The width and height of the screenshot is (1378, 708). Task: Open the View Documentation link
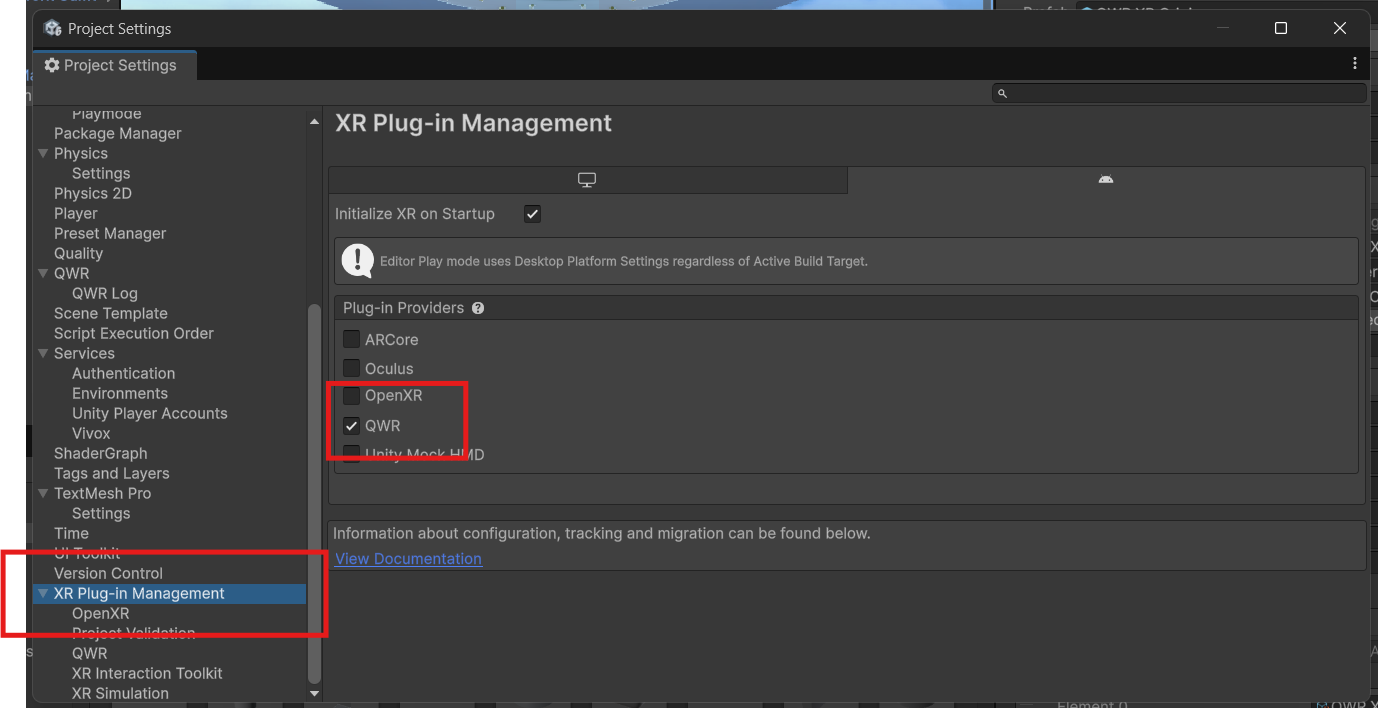pyautogui.click(x=408, y=559)
